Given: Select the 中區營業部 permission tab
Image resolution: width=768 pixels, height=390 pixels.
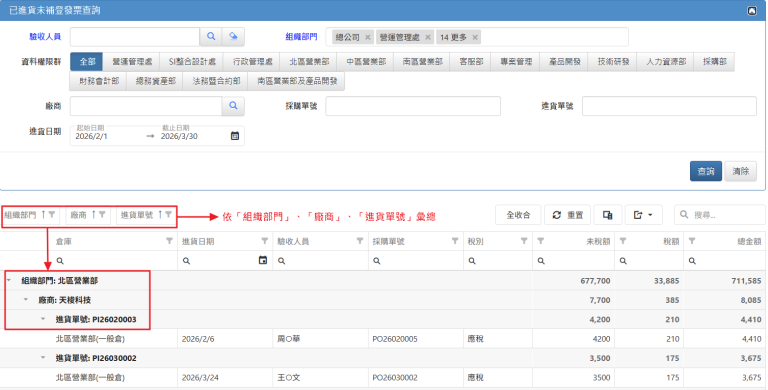Looking at the screenshot, I should (366, 62).
